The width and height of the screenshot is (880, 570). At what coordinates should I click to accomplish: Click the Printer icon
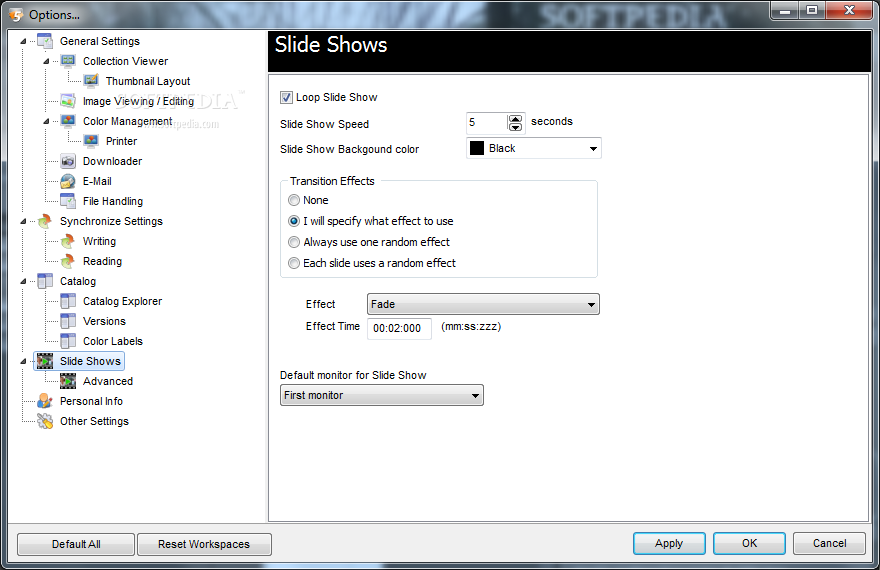91,141
